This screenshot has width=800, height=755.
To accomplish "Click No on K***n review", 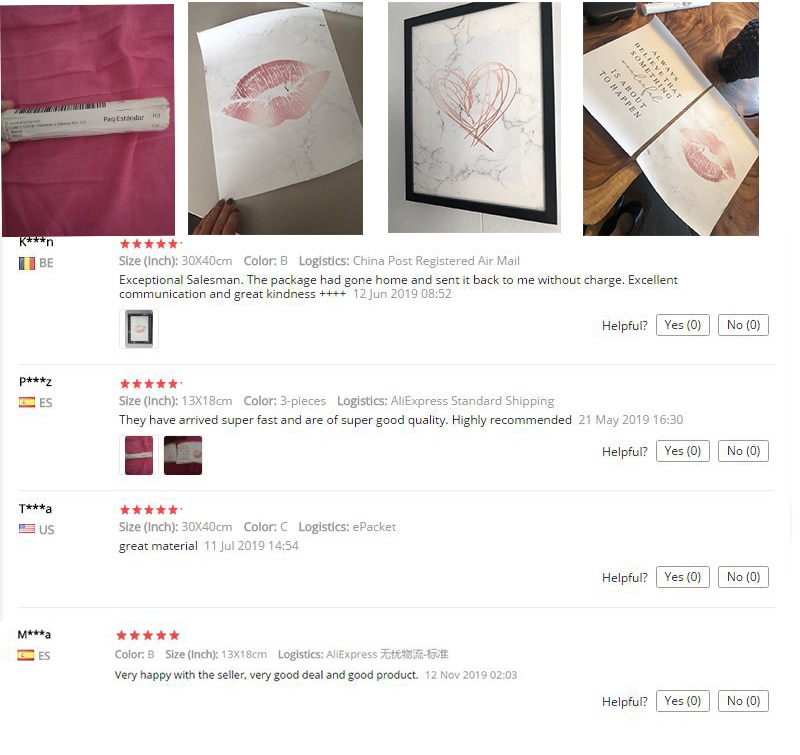I will [x=743, y=325].
